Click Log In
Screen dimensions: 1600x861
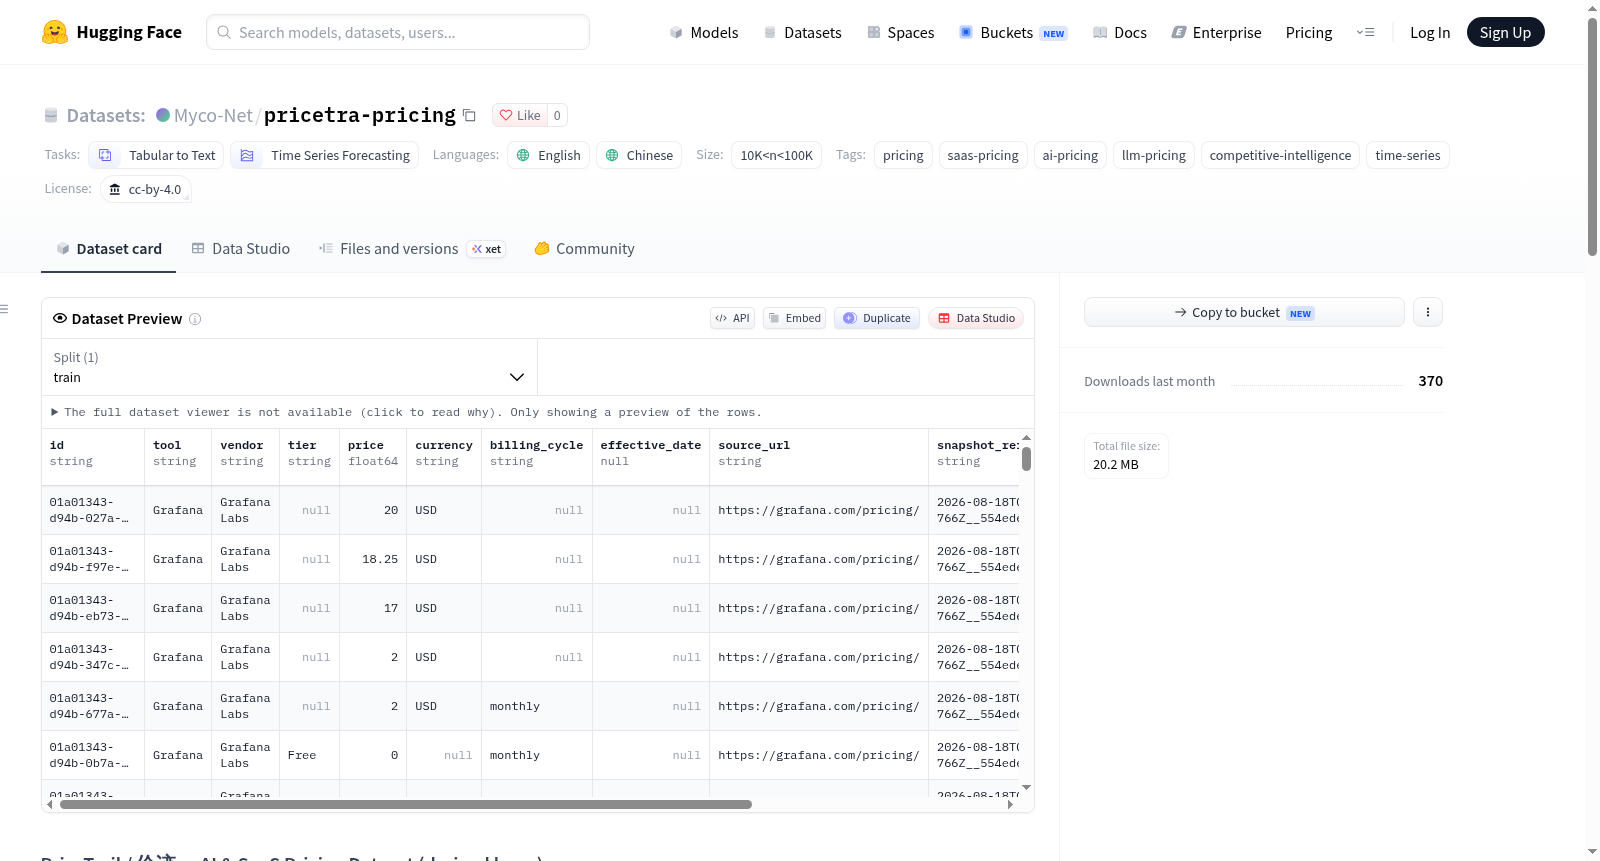pos(1430,32)
